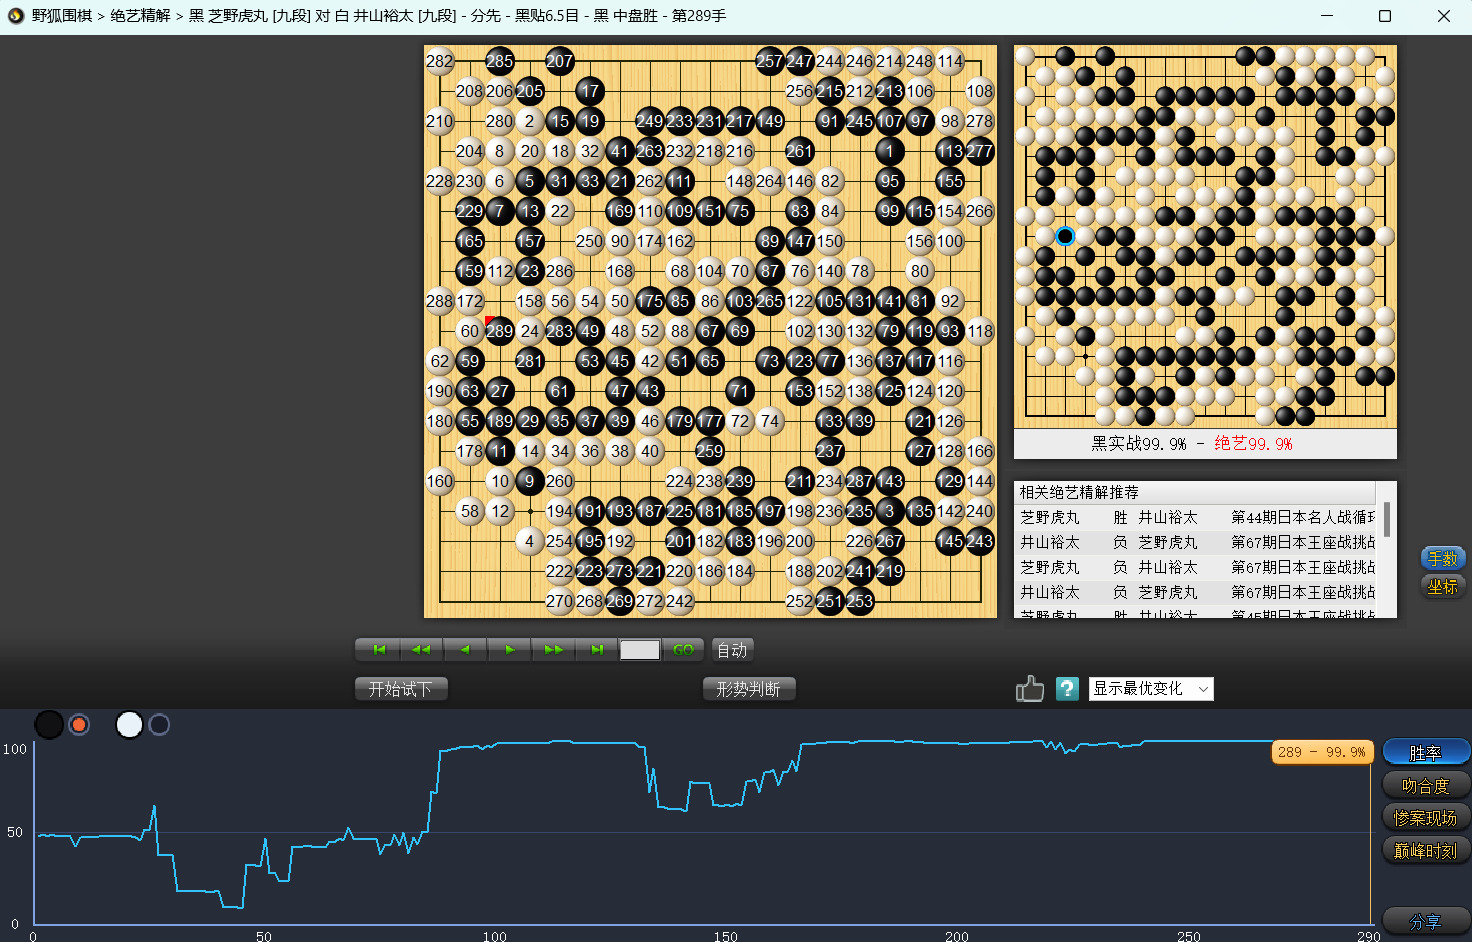The height and width of the screenshot is (942, 1472).
Task: Step back one move
Action: click(x=465, y=650)
